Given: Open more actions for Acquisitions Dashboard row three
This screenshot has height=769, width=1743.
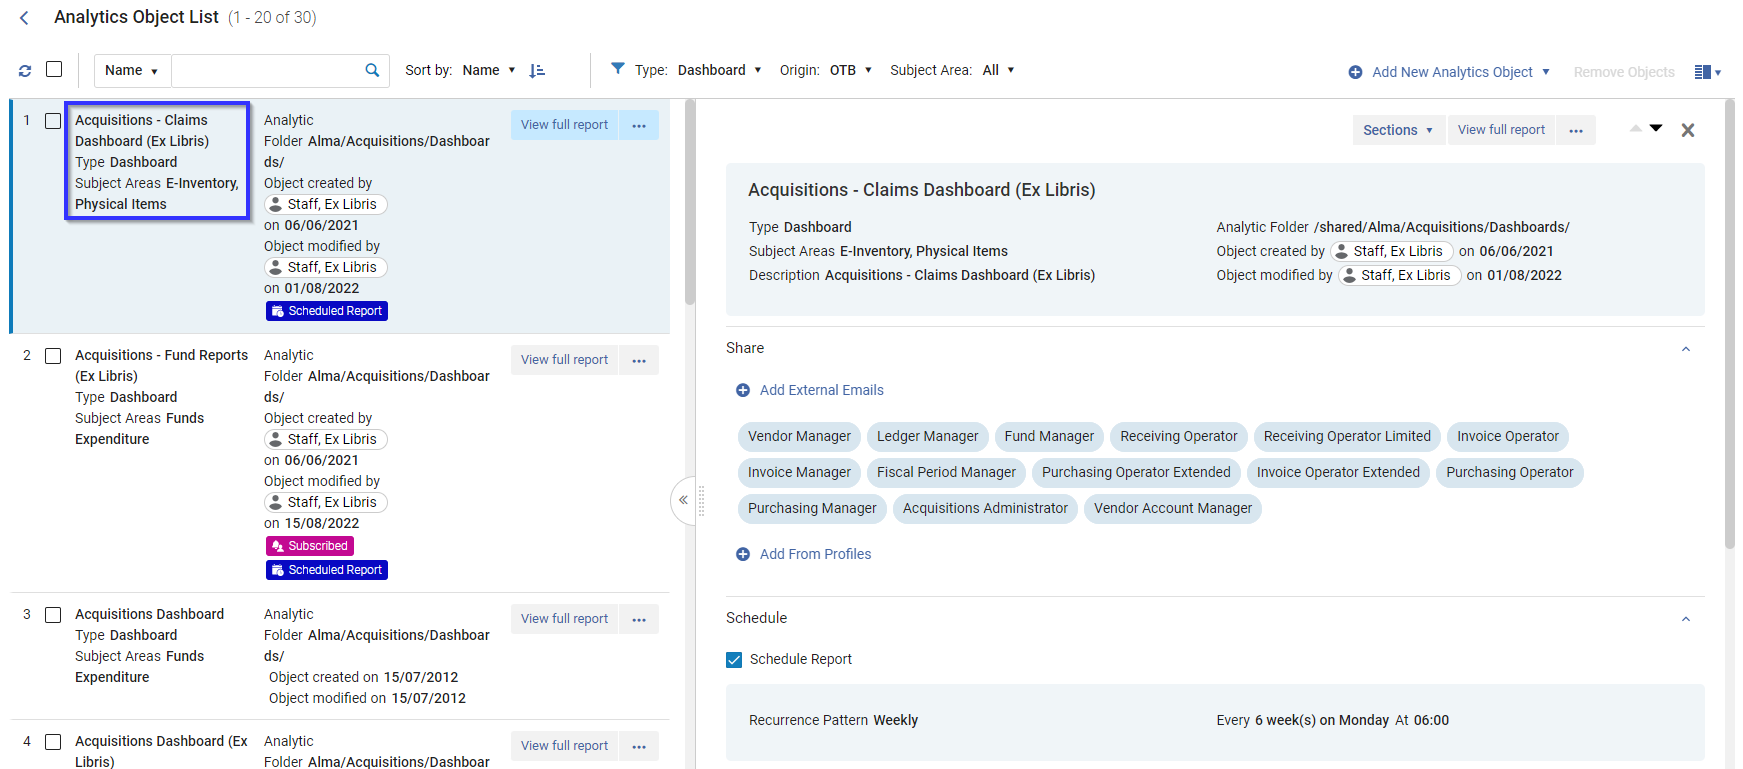Looking at the screenshot, I should [x=639, y=619].
